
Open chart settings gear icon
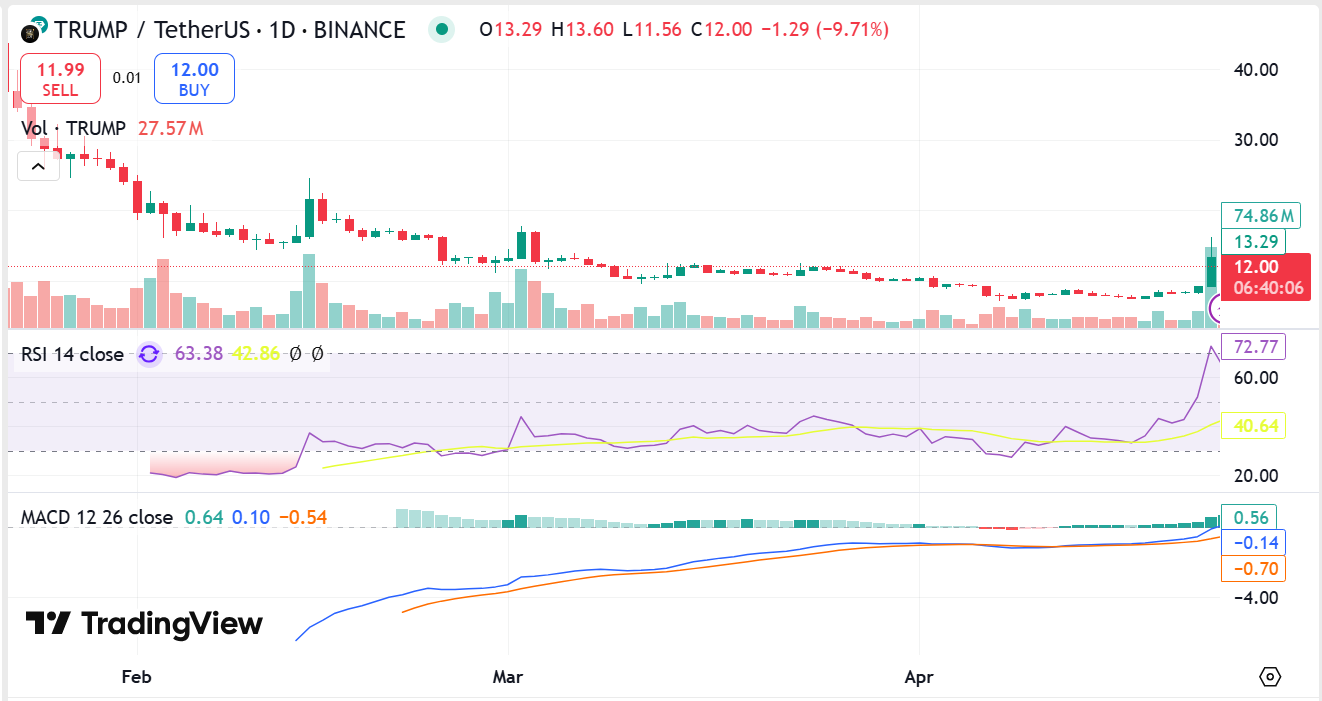[1269, 677]
